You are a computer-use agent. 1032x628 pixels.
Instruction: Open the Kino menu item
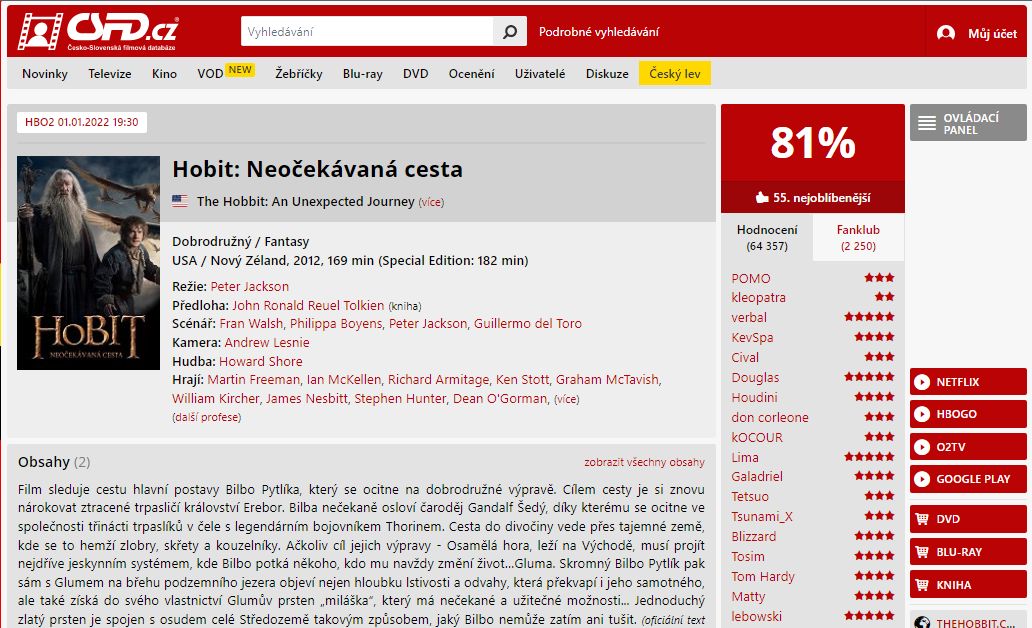(164, 74)
